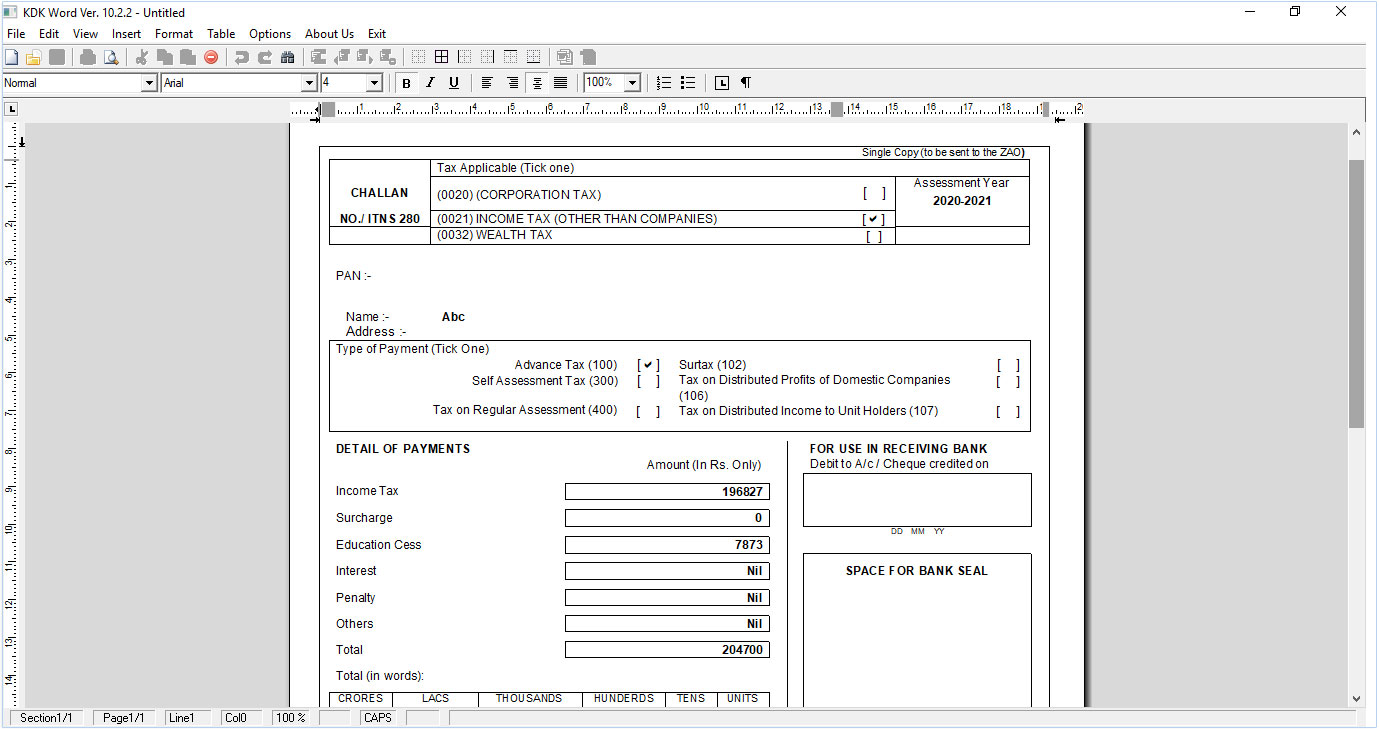This screenshot has height=729, width=1379.
Task: Open Find using the binoculars icon
Action: 288,57
